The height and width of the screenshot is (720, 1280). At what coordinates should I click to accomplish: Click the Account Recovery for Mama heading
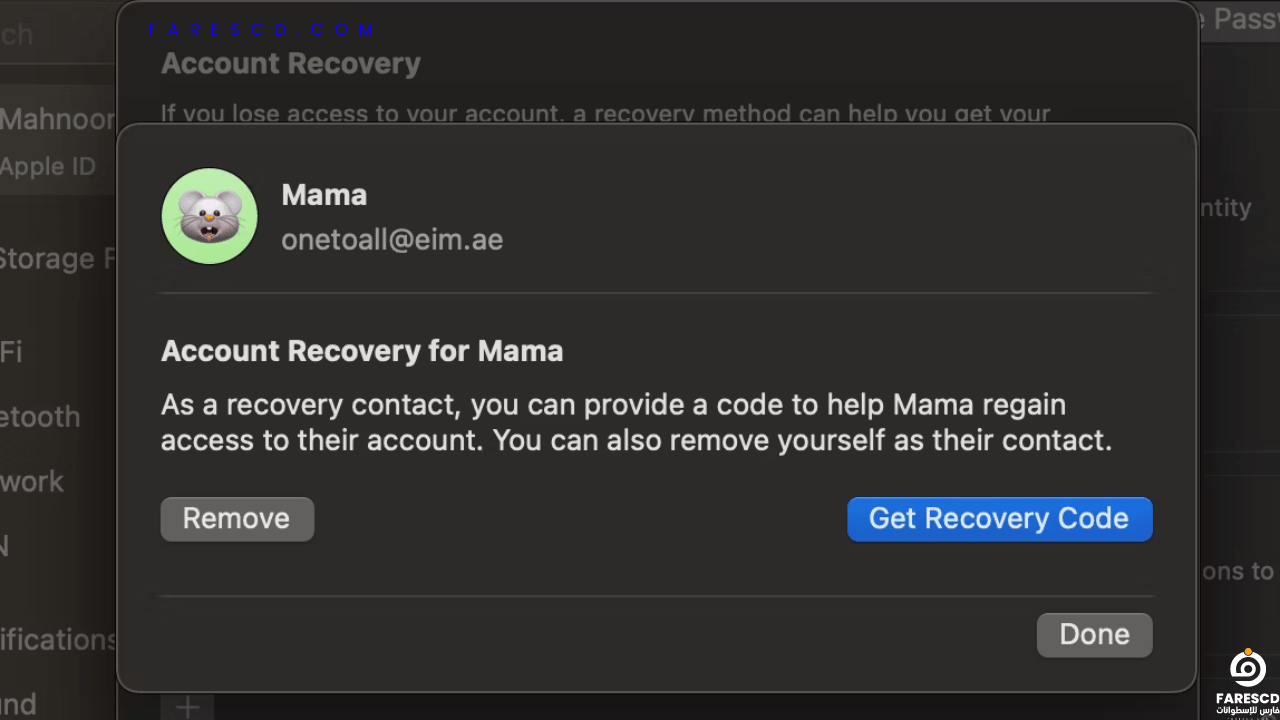coord(362,351)
